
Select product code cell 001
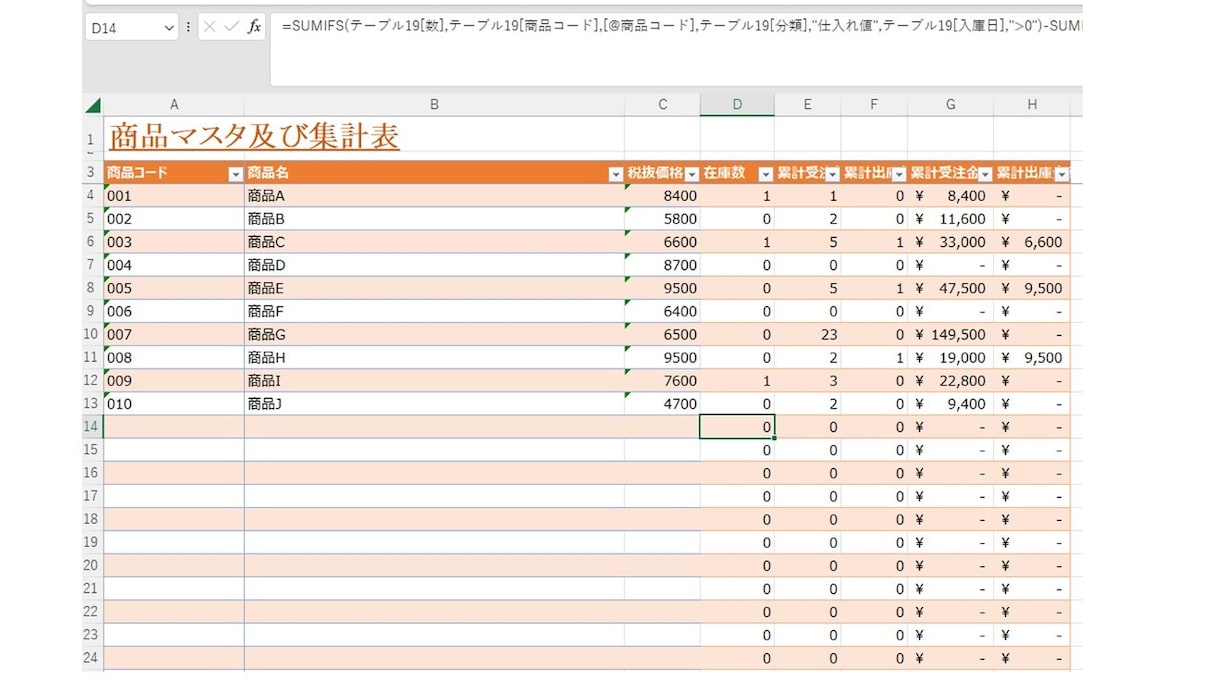click(x=174, y=196)
